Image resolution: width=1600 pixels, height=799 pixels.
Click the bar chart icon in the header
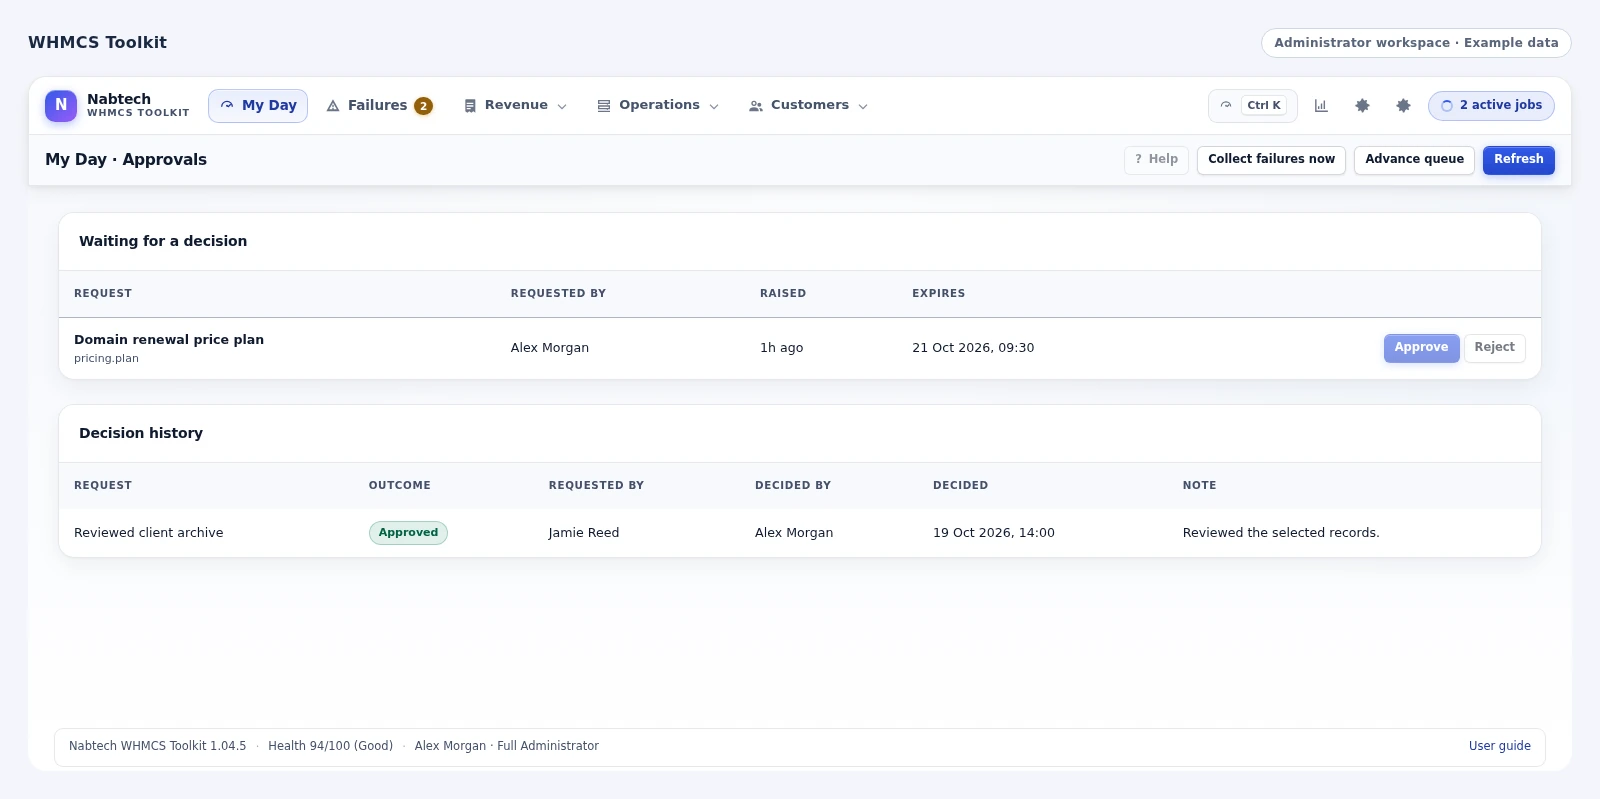pos(1321,105)
